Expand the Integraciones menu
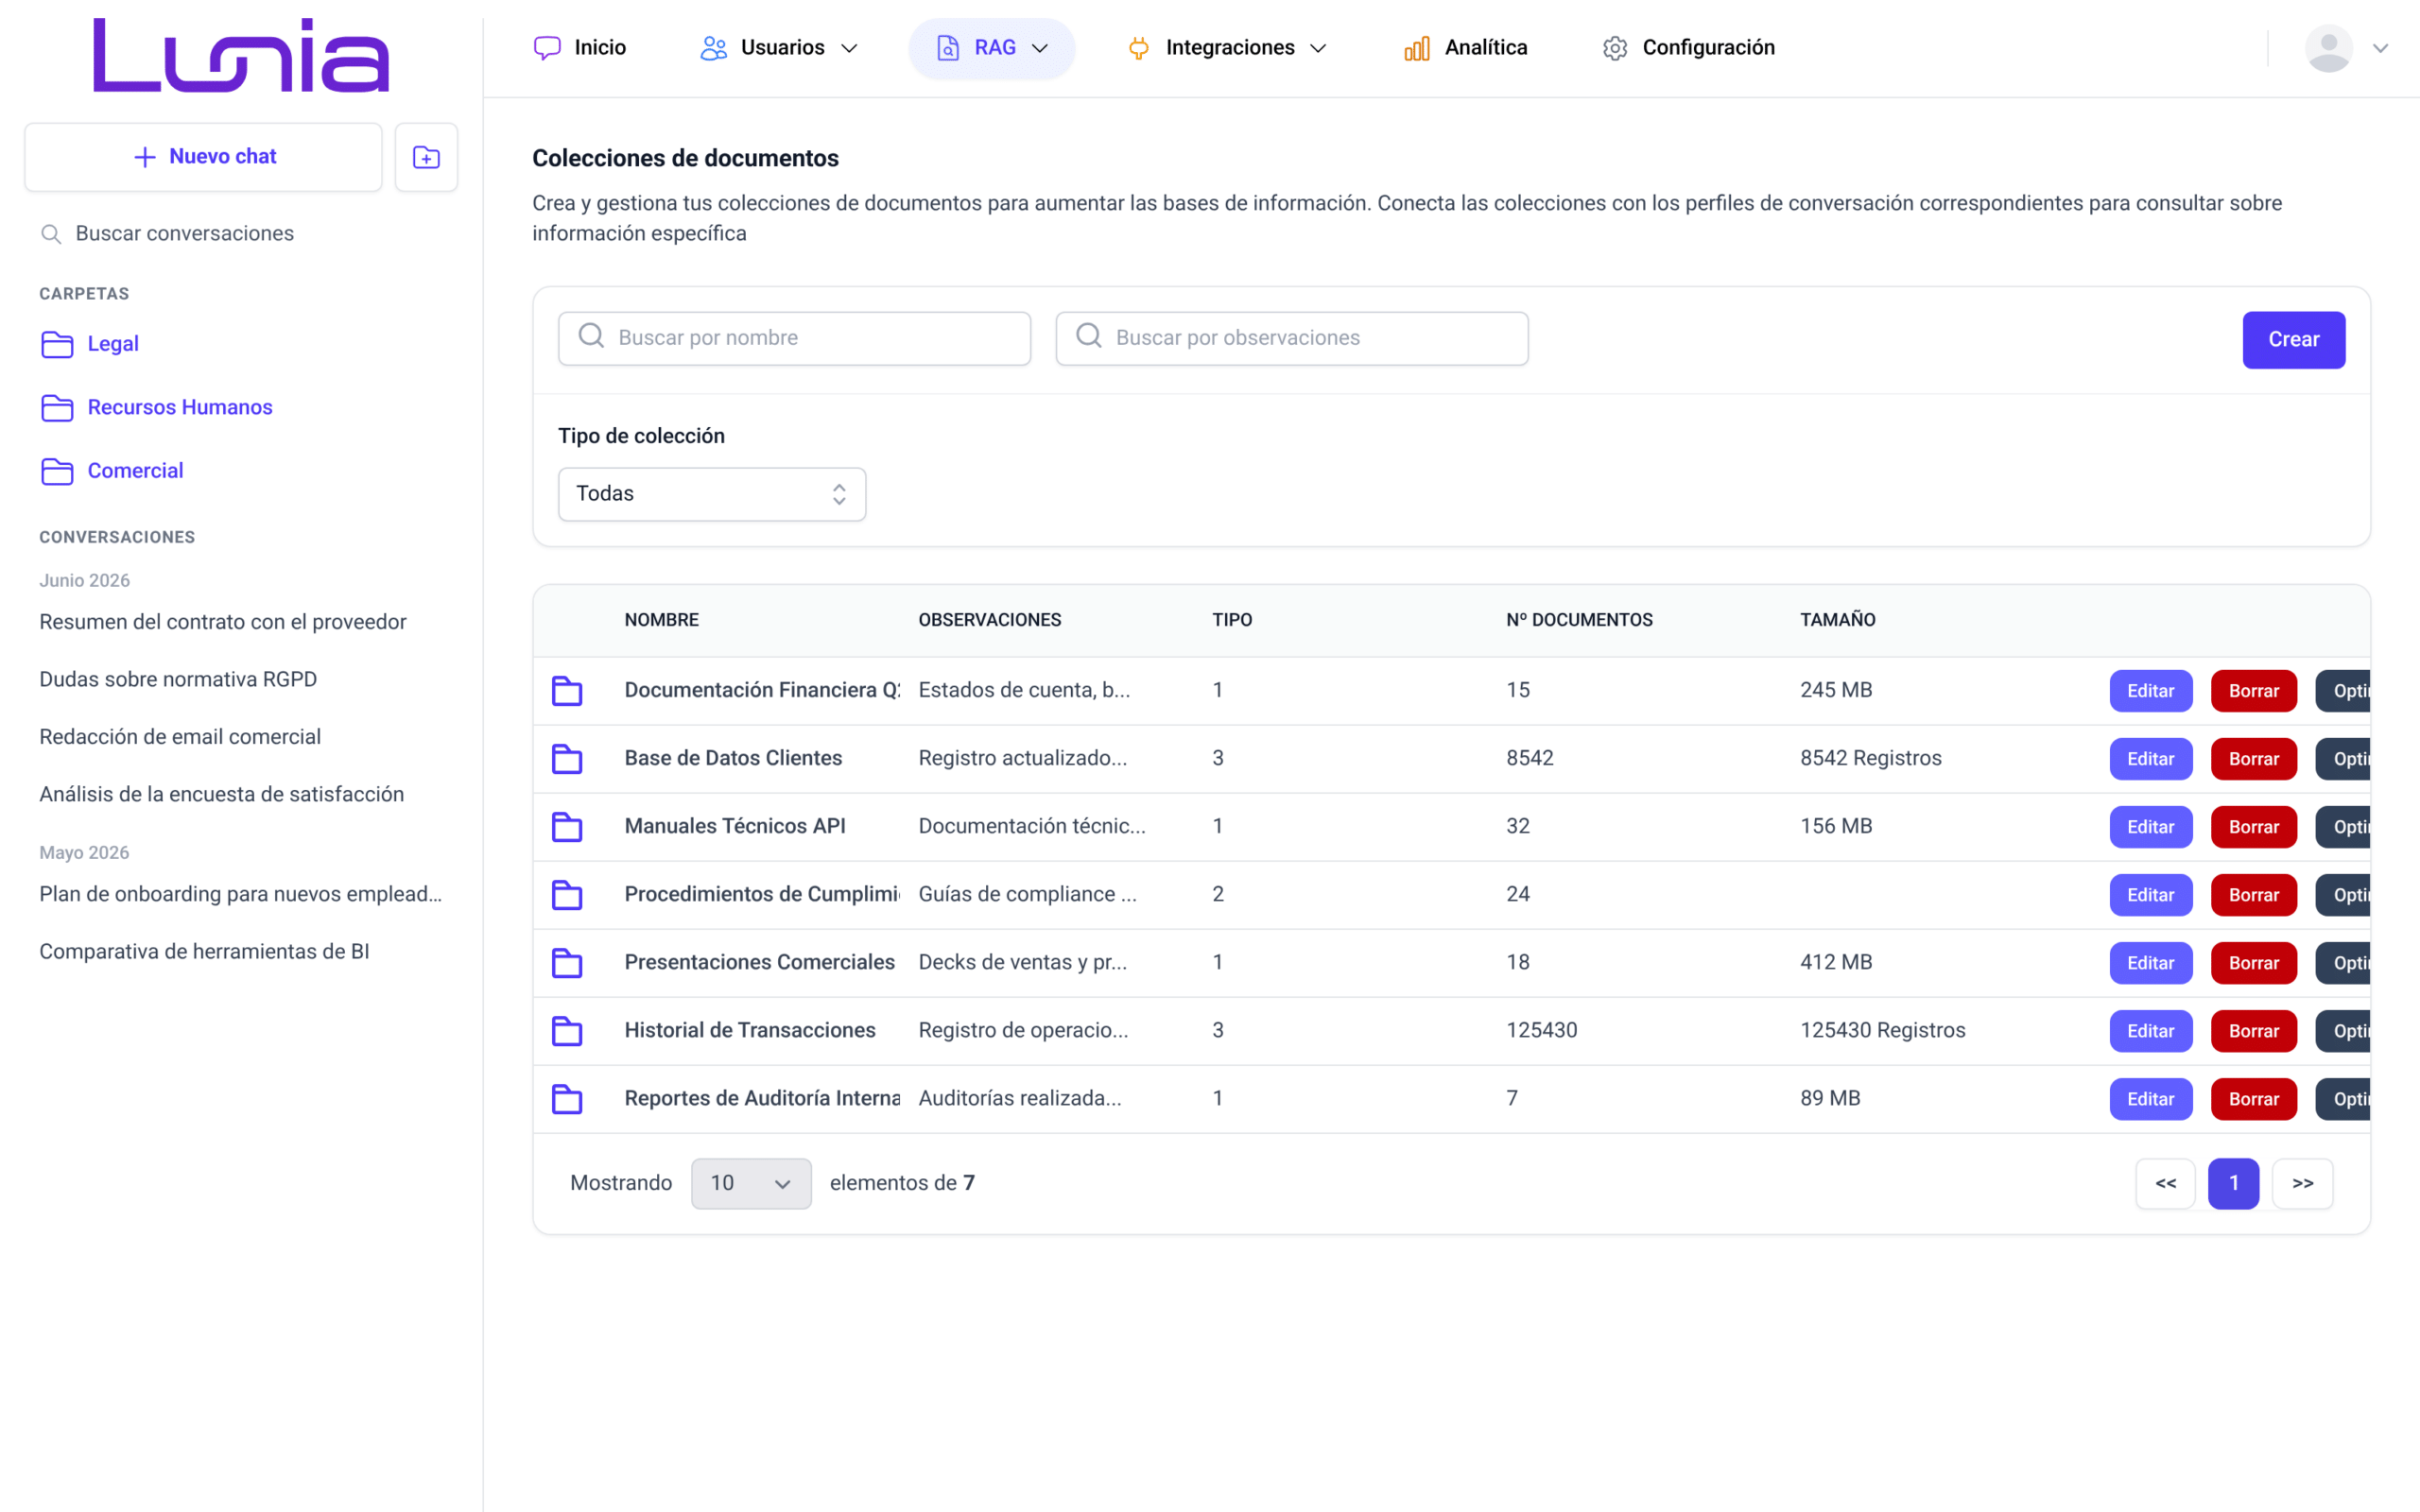The width and height of the screenshot is (2420, 1512). [x=1227, y=48]
